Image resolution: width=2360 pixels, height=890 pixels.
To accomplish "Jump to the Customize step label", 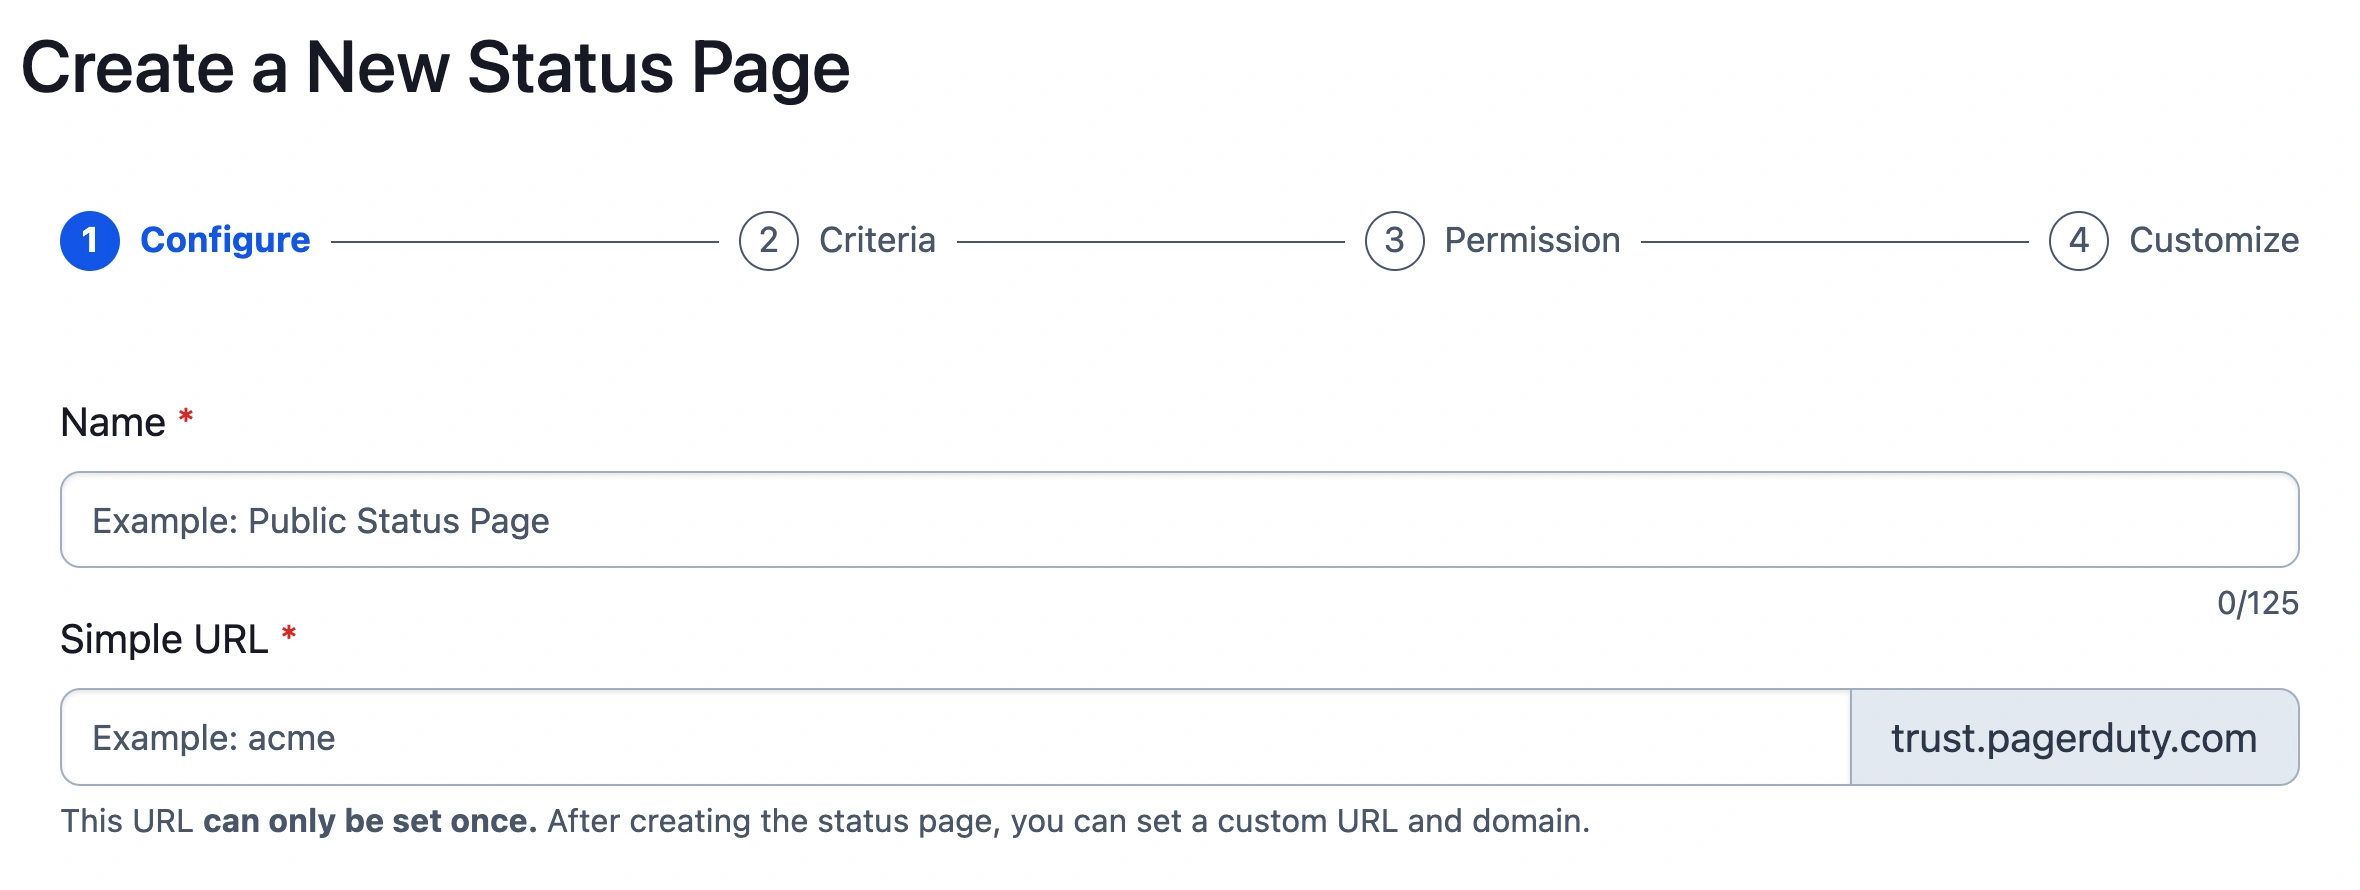I will [2213, 241].
